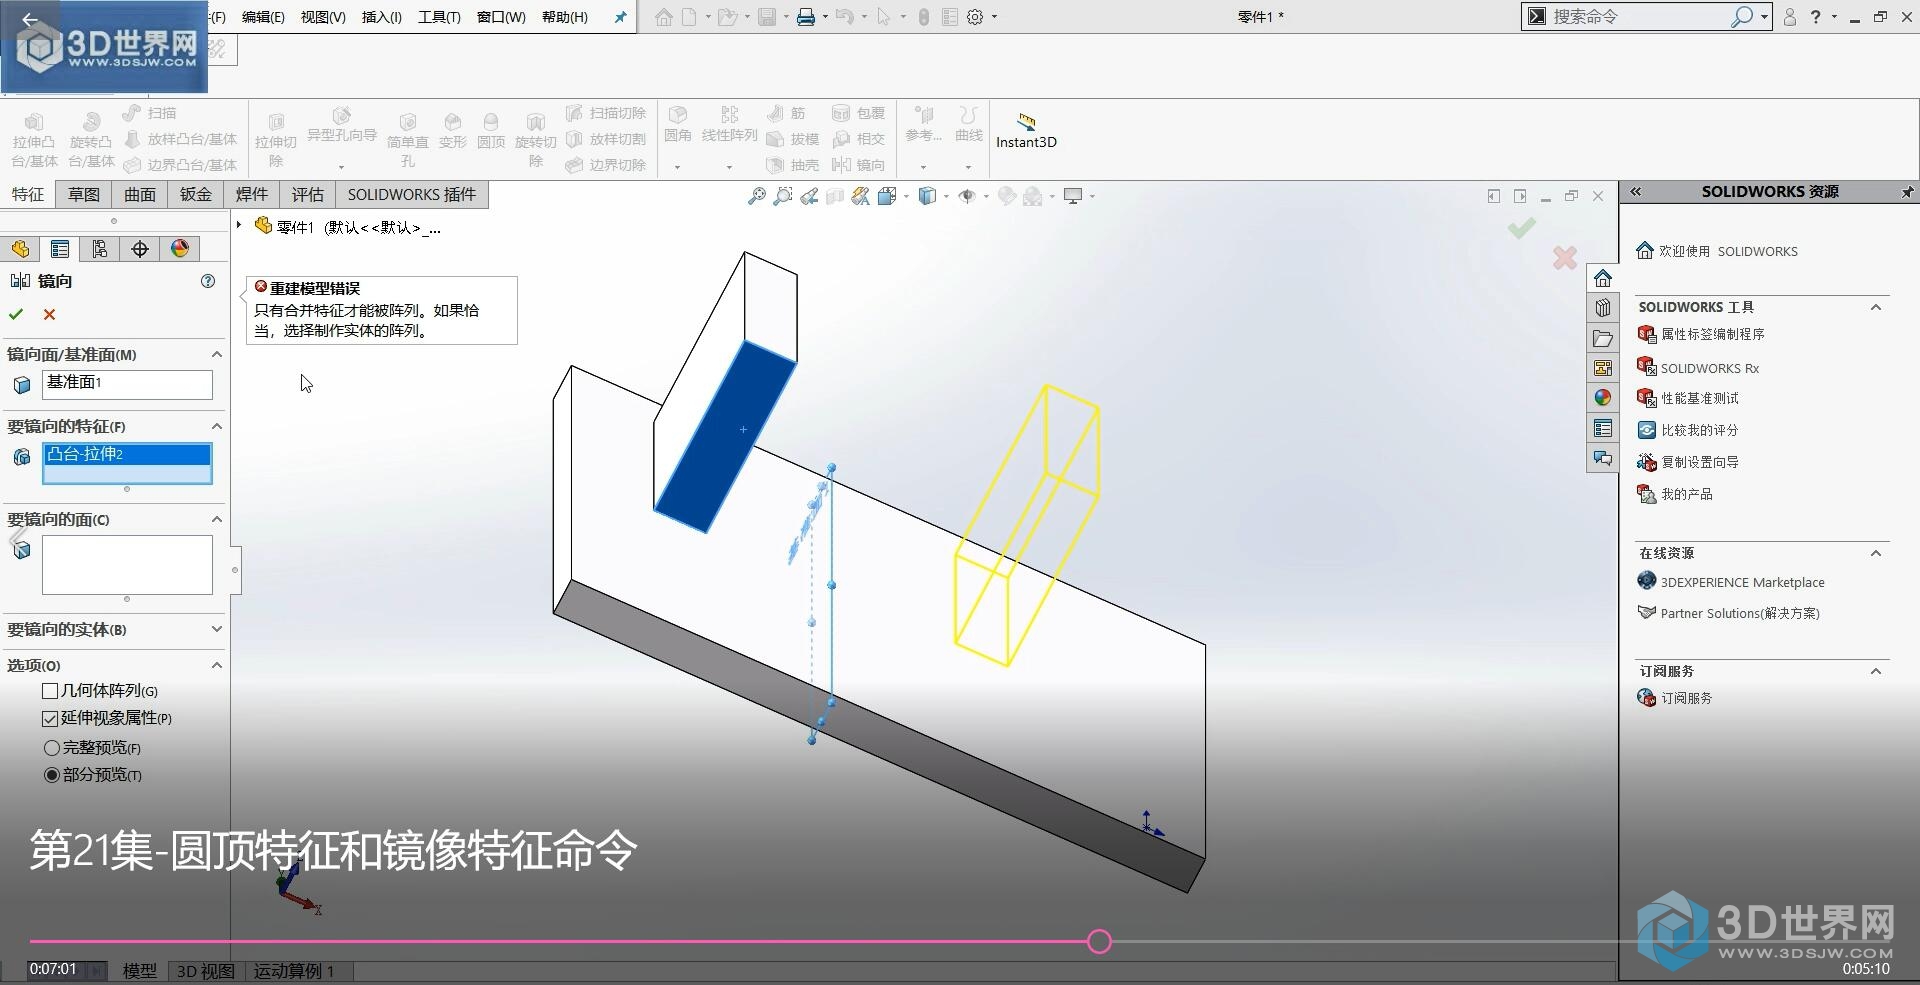
Task: Cancel mirror with red X in PropertyManager
Action: click(x=49, y=314)
